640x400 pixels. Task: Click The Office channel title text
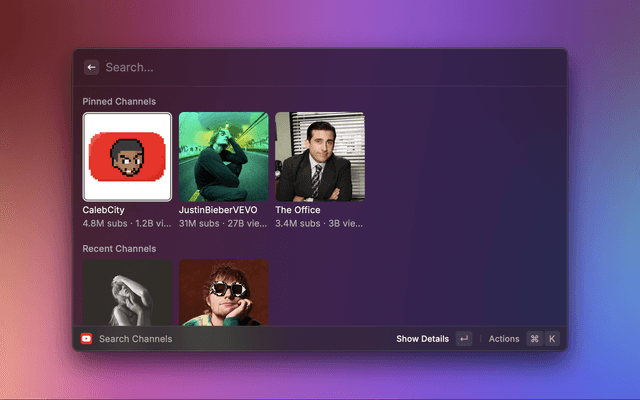[298, 210]
